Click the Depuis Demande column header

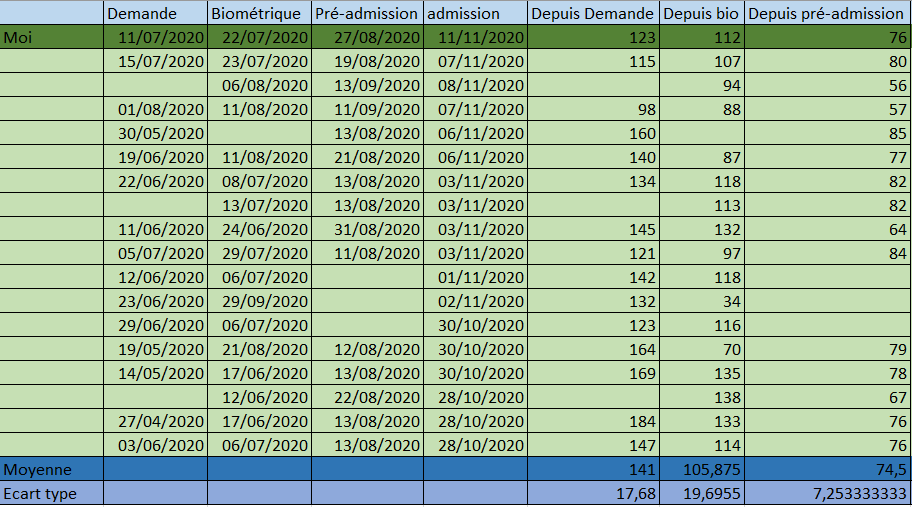[x=593, y=13]
